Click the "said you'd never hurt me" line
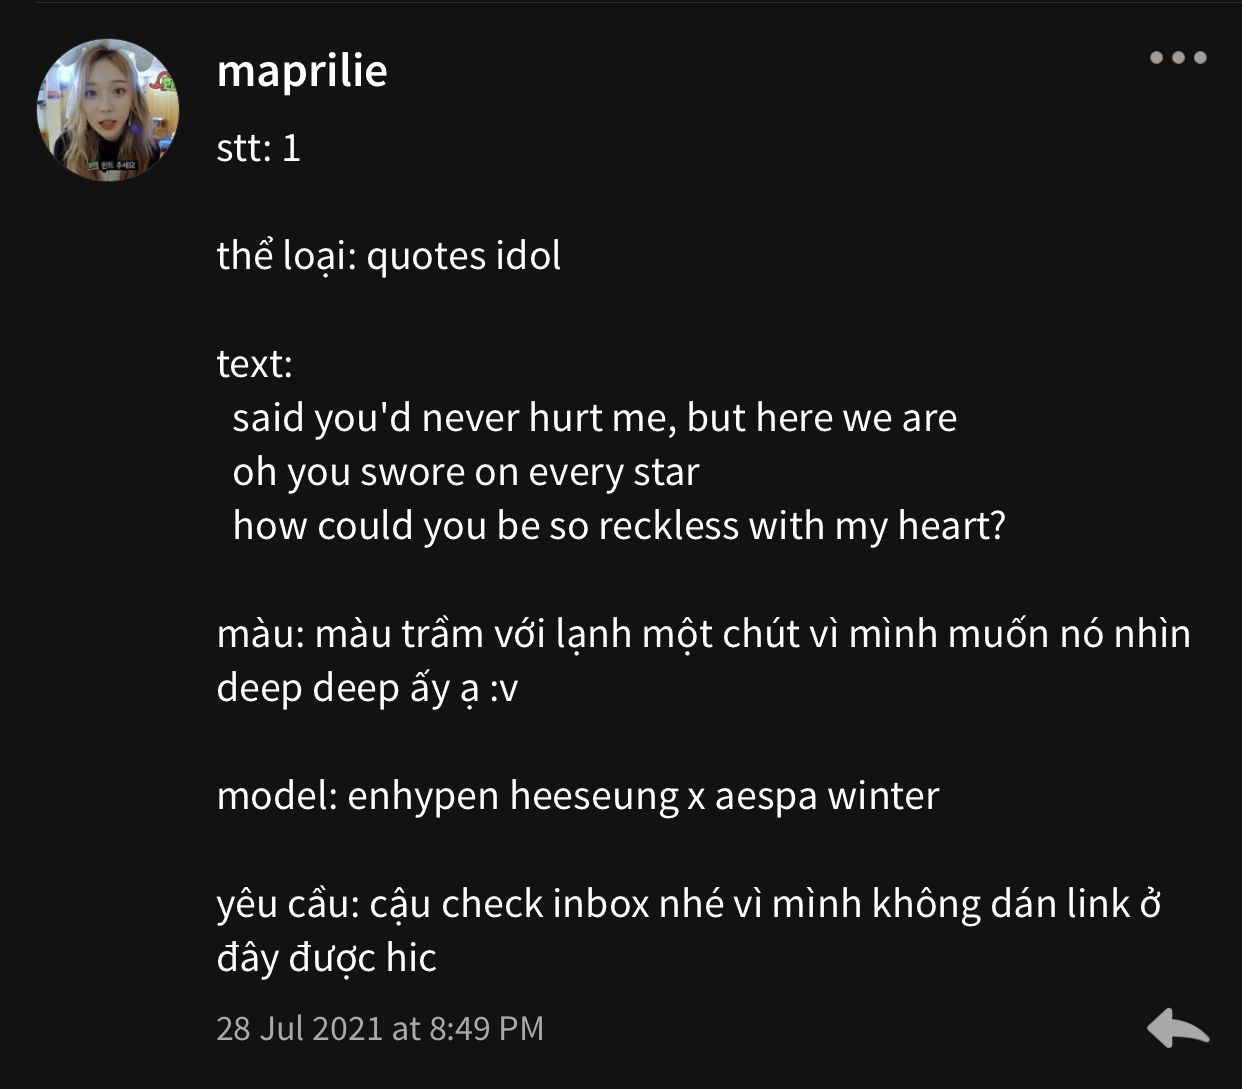This screenshot has width=1242, height=1089. click(594, 418)
